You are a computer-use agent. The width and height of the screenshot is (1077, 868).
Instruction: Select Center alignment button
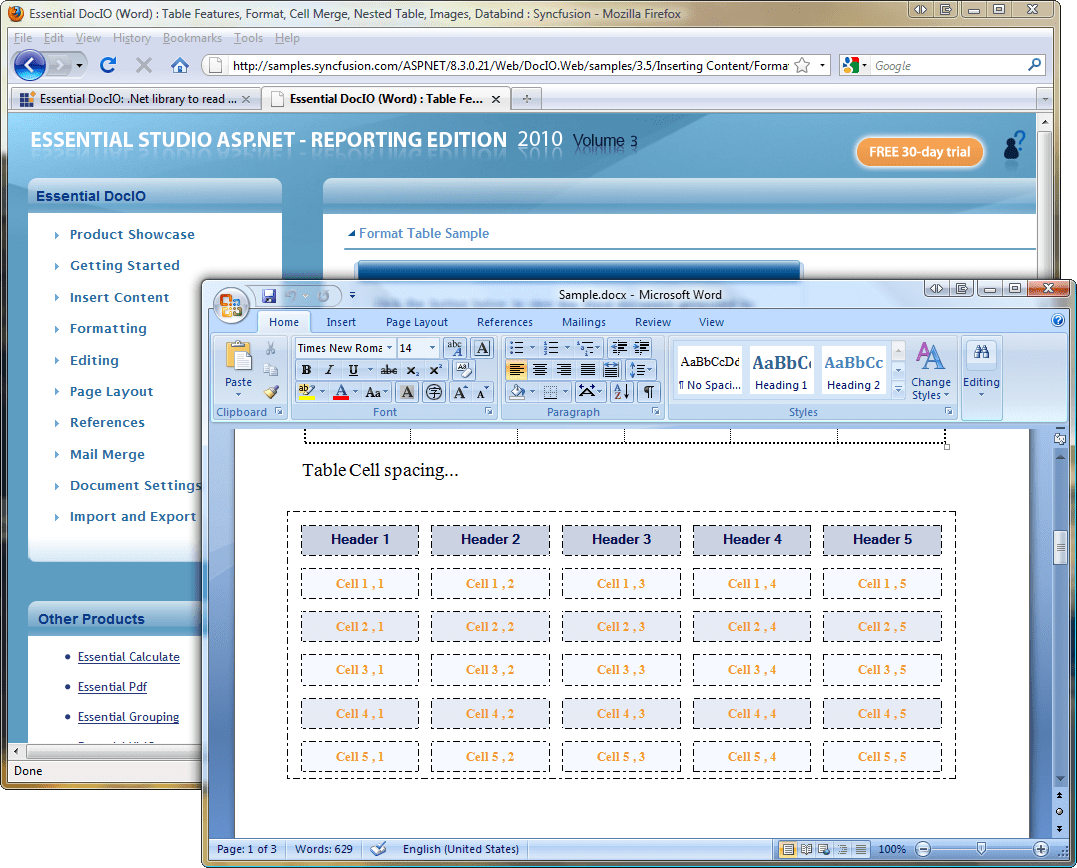click(540, 370)
